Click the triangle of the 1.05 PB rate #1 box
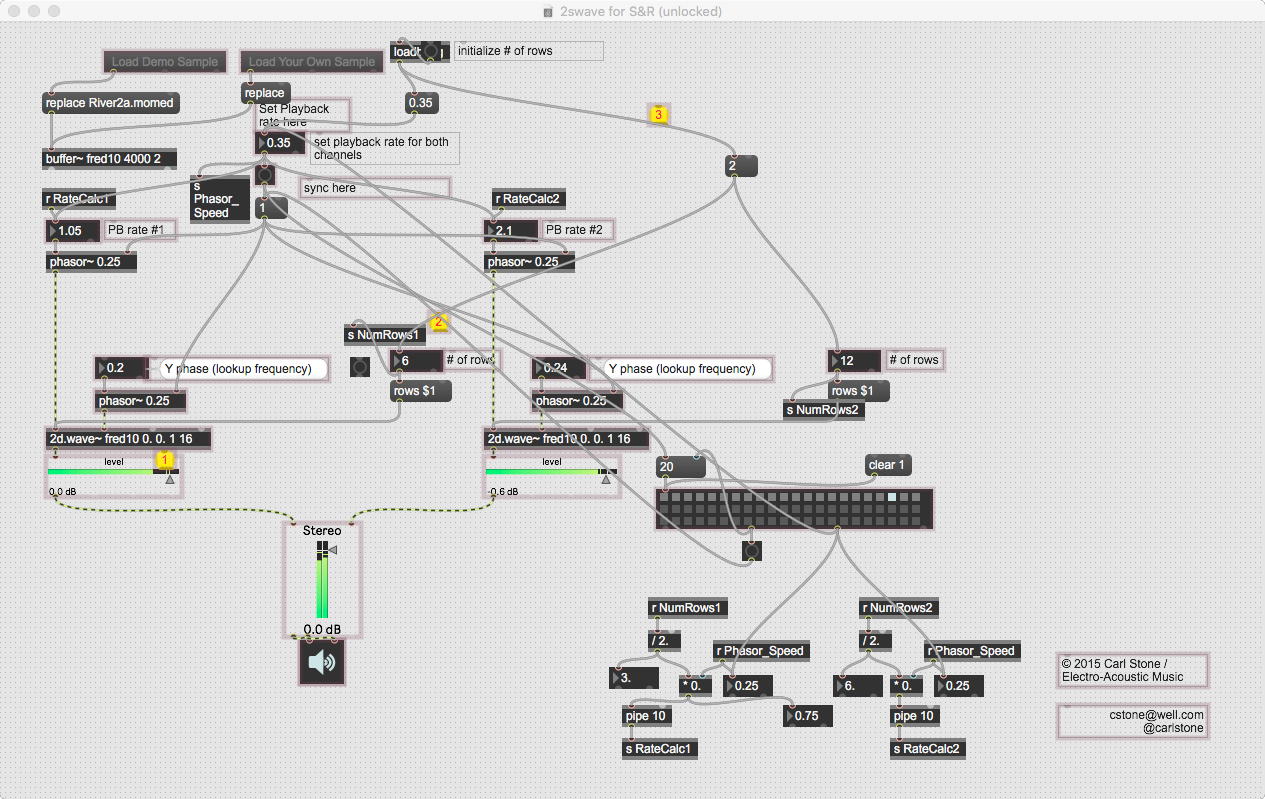This screenshot has height=799, width=1265. coord(53,231)
